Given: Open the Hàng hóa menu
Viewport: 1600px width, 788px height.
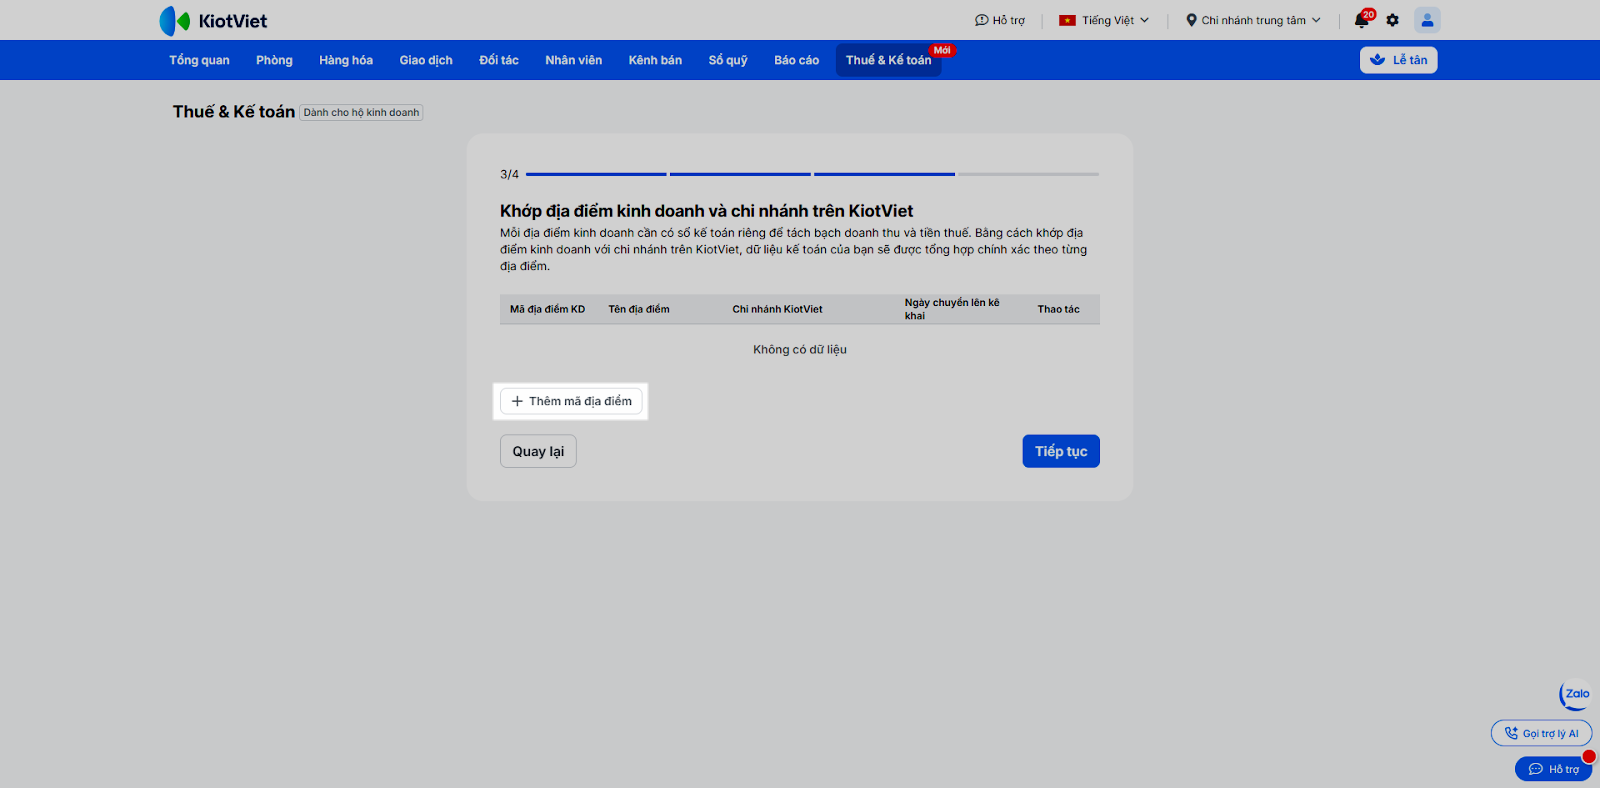Looking at the screenshot, I should coord(346,60).
